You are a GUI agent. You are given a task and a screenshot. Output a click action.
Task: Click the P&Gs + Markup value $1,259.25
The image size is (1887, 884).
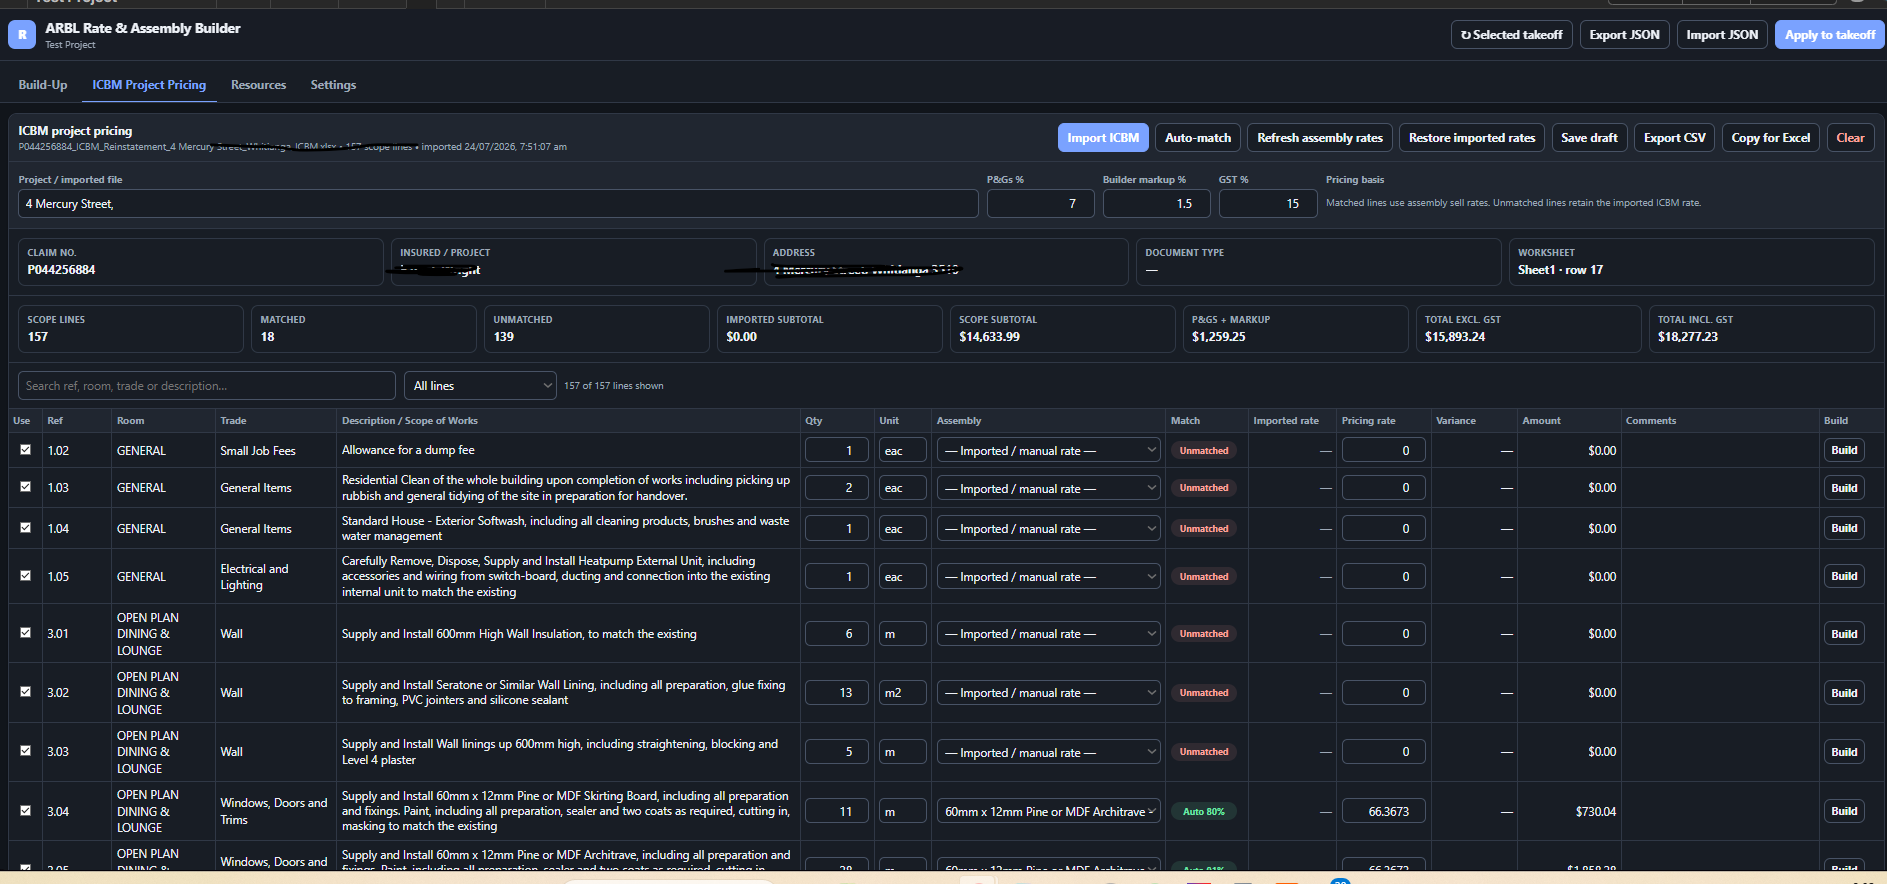[x=1219, y=337]
